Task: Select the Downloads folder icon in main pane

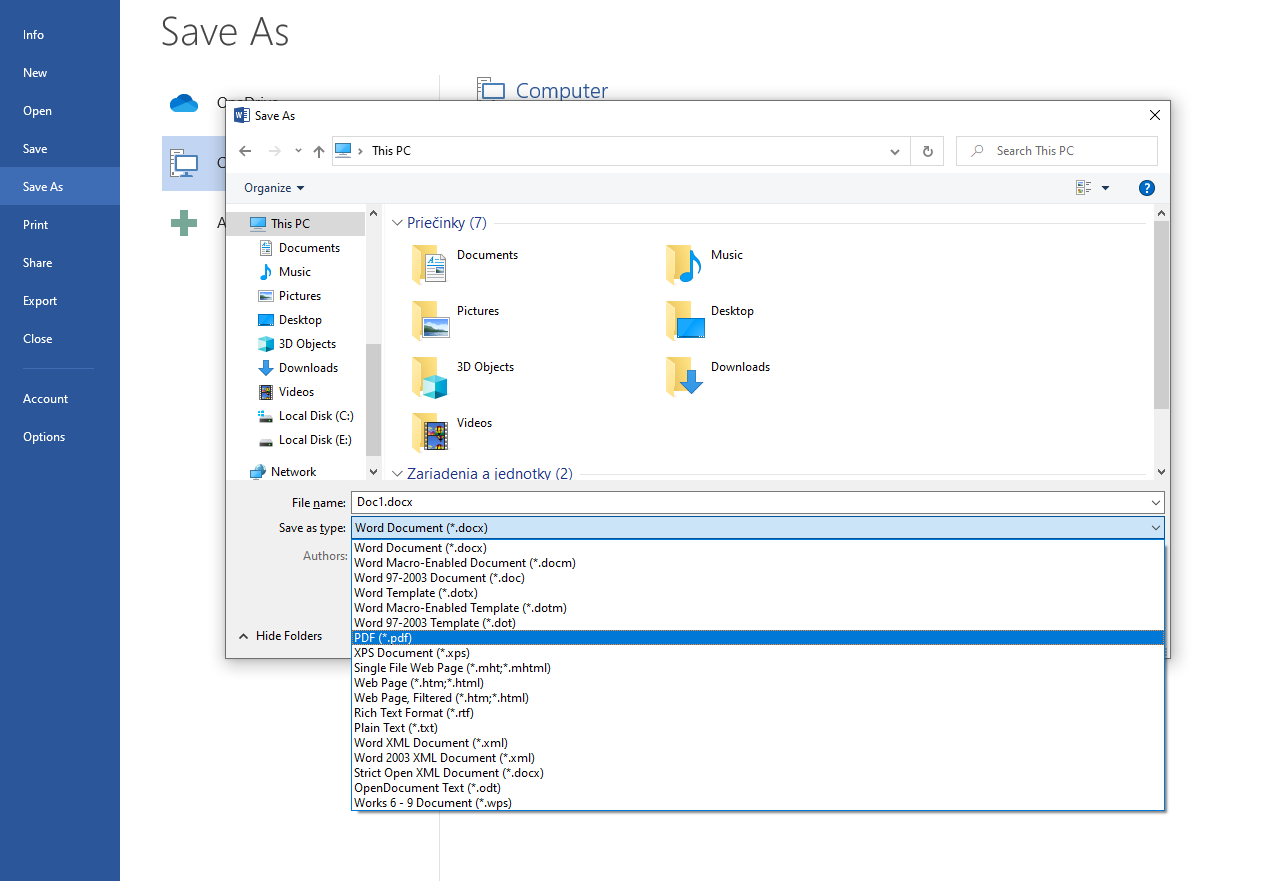Action: click(684, 376)
